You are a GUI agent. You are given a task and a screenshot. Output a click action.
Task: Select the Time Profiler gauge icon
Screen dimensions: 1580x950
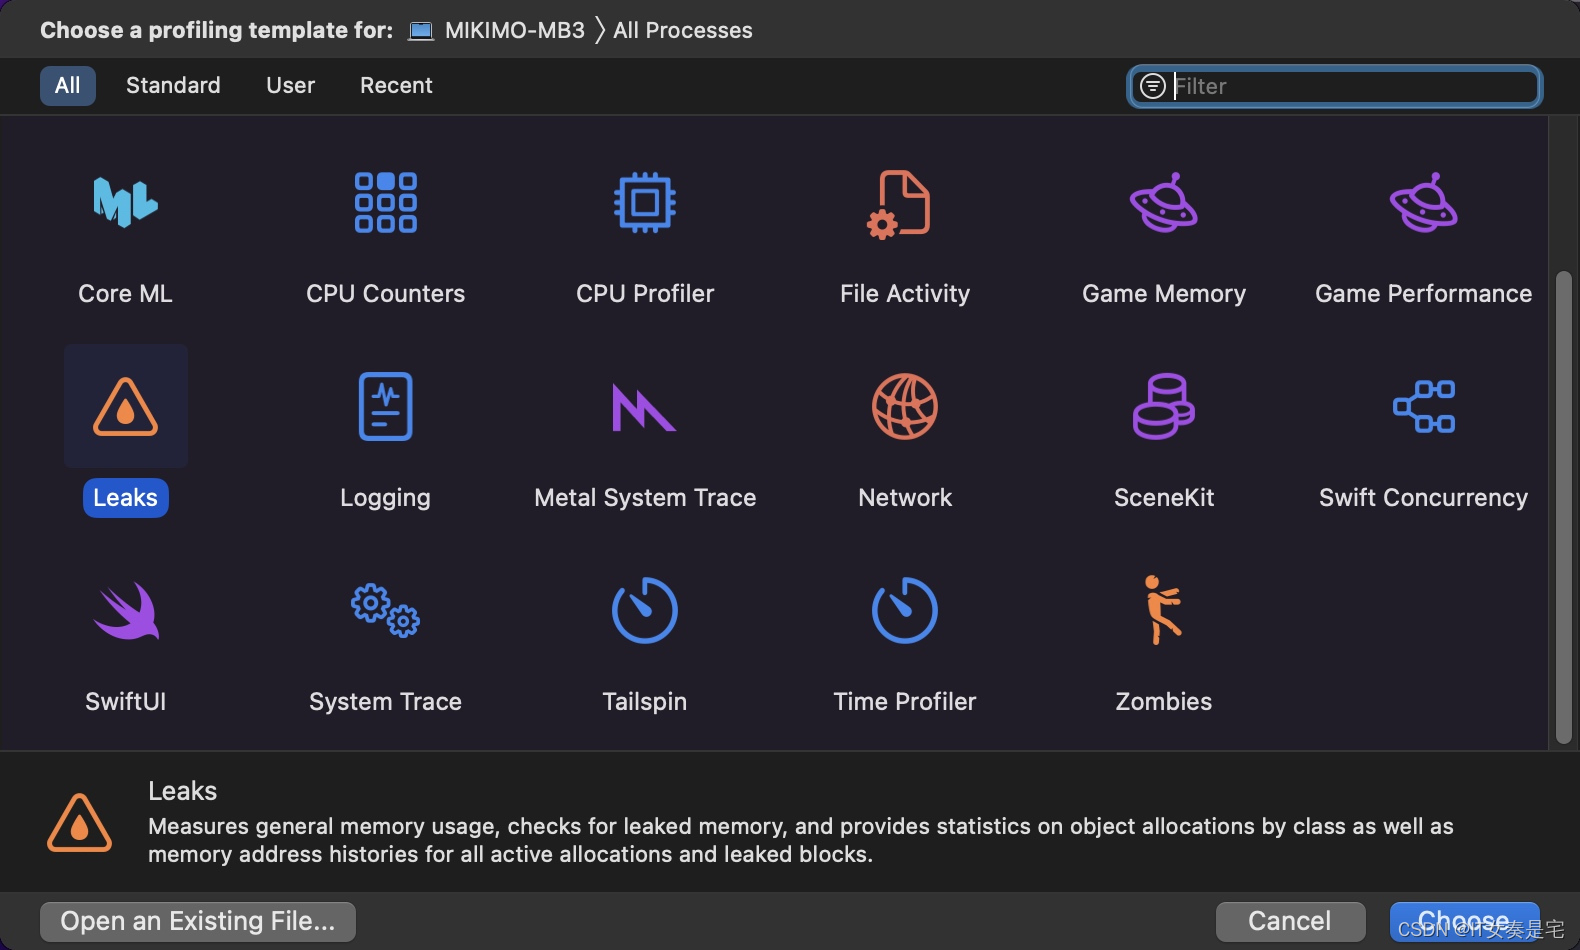coord(904,610)
